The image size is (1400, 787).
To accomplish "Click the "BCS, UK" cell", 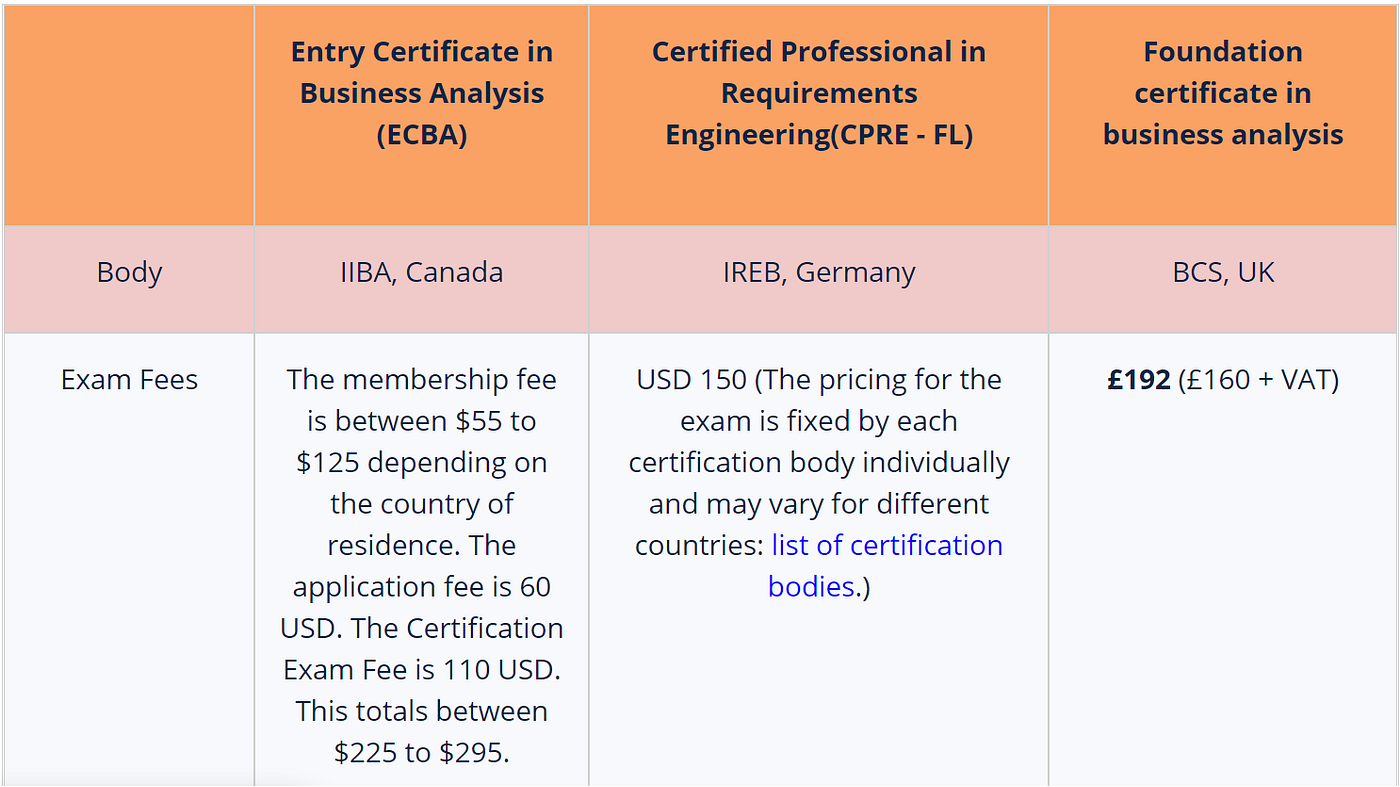I will coord(1222,272).
